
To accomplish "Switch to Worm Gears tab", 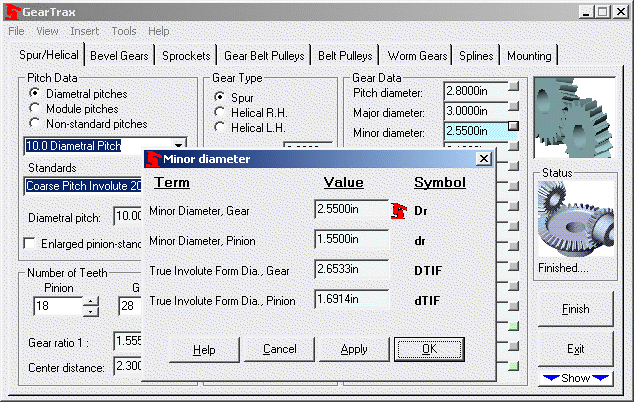I will click(x=417, y=55).
